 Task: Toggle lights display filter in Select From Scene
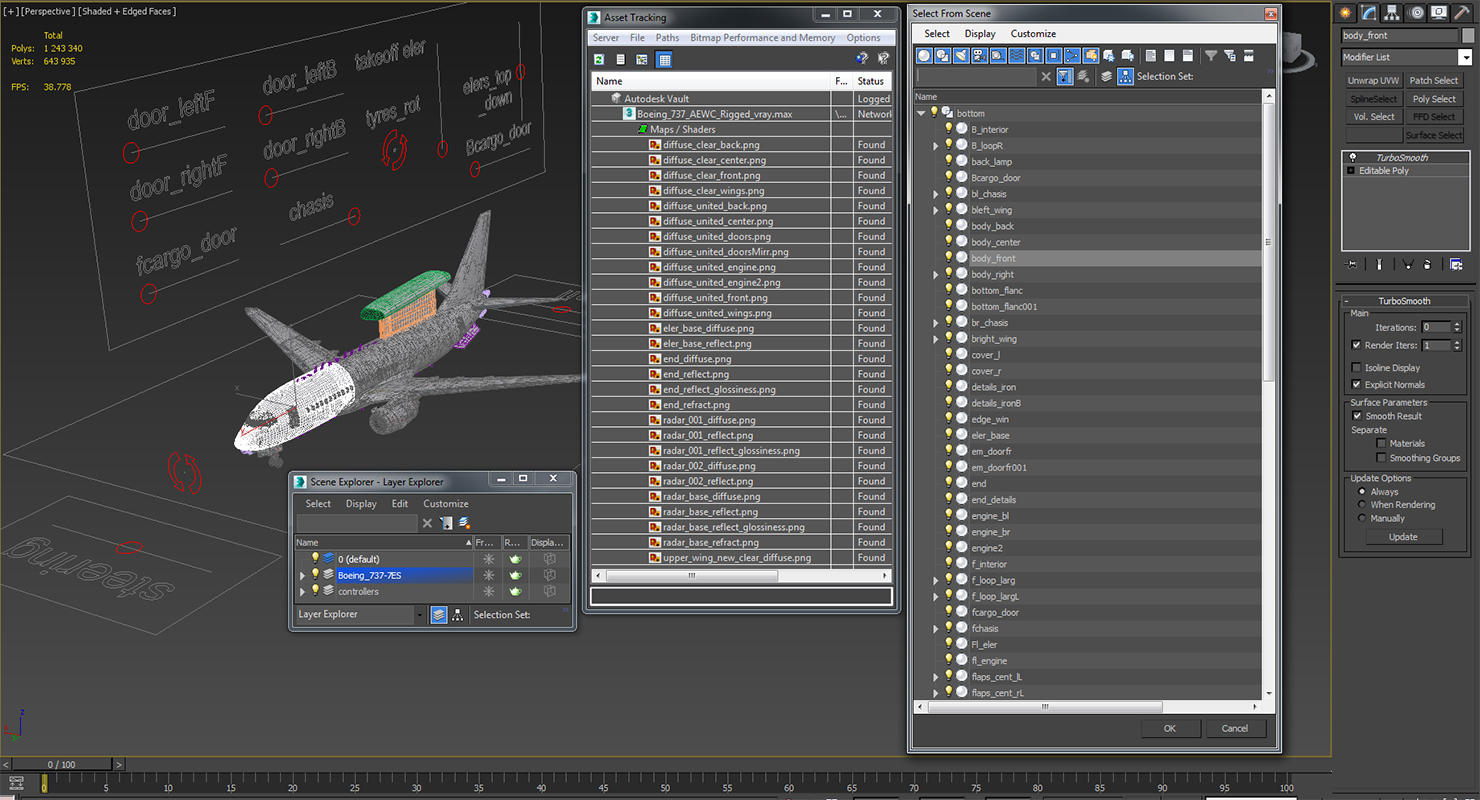click(961, 56)
